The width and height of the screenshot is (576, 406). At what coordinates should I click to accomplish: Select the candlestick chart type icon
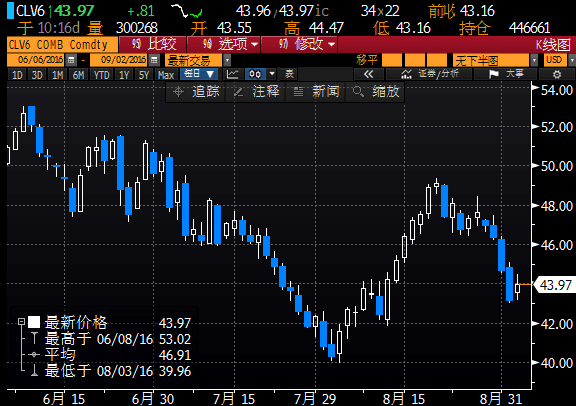(x=255, y=74)
